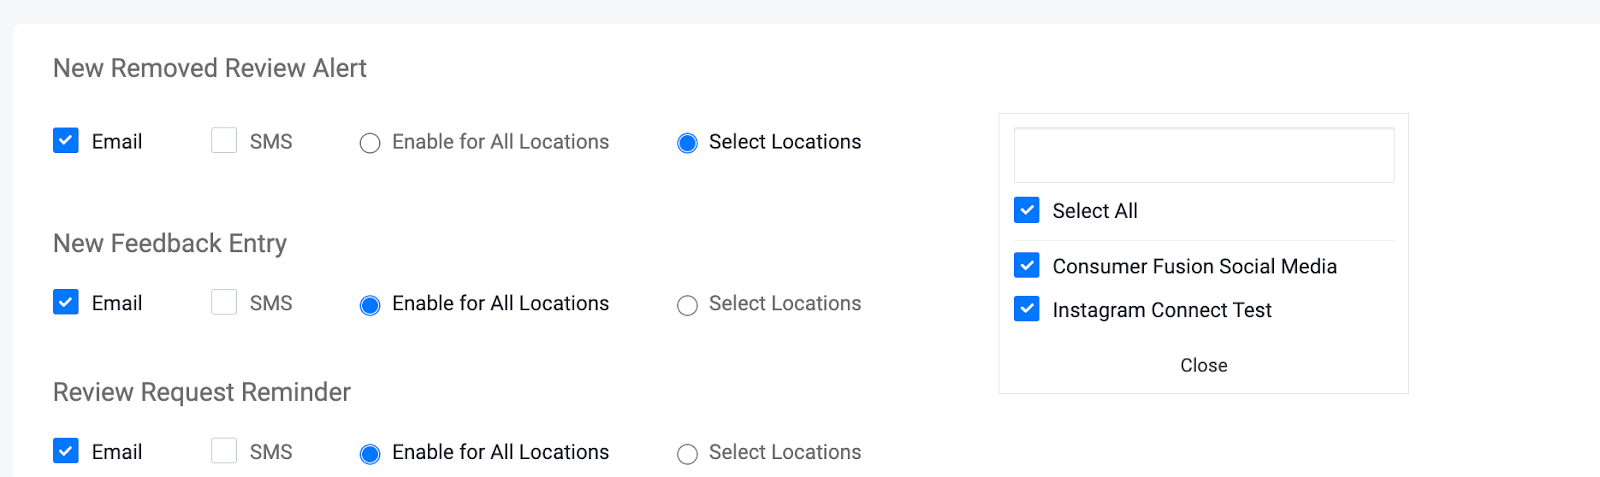Select Enable for All Locations for Removed Review Alert
1600x477 pixels.
[x=370, y=143]
